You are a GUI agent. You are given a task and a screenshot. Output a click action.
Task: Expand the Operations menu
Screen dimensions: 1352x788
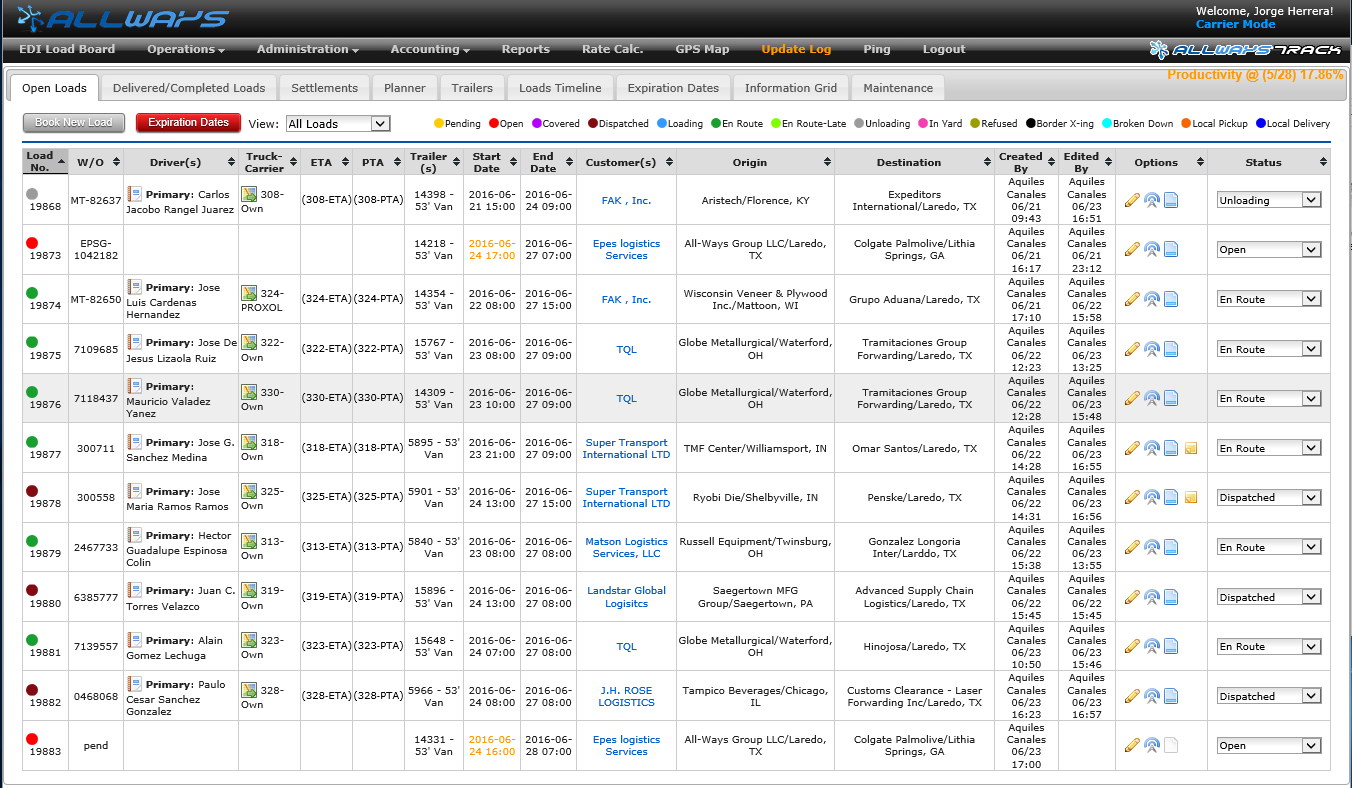tap(186, 49)
